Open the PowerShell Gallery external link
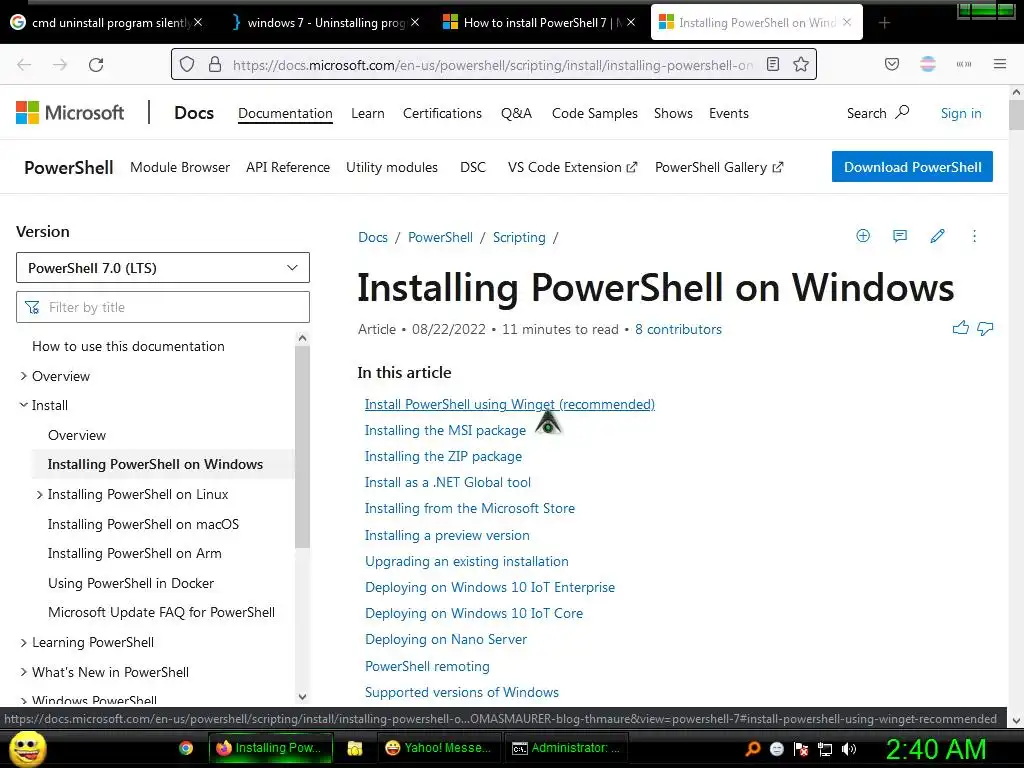 pos(718,167)
